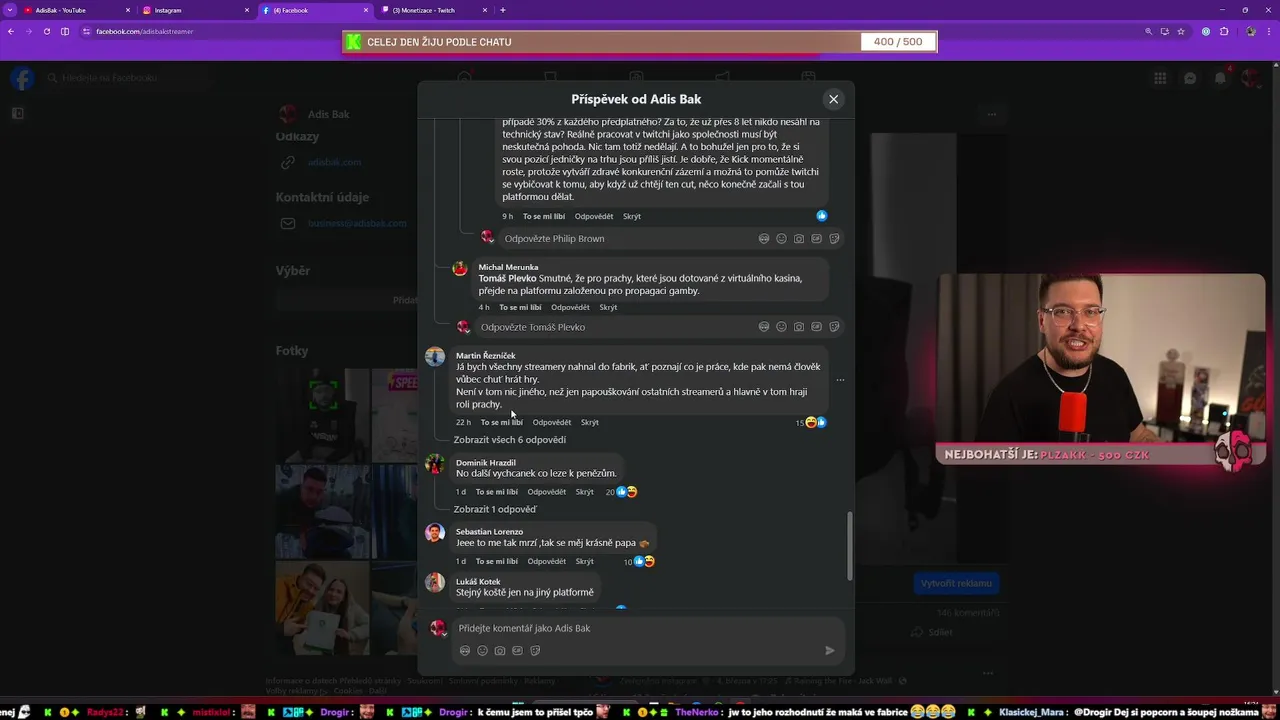Reply to Michal Merunka's comment
This screenshot has width=1280, height=720.
[570, 307]
